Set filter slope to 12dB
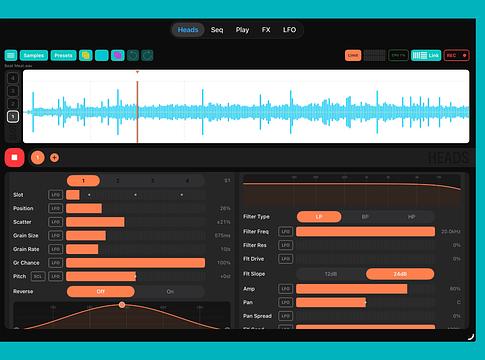 (331, 274)
